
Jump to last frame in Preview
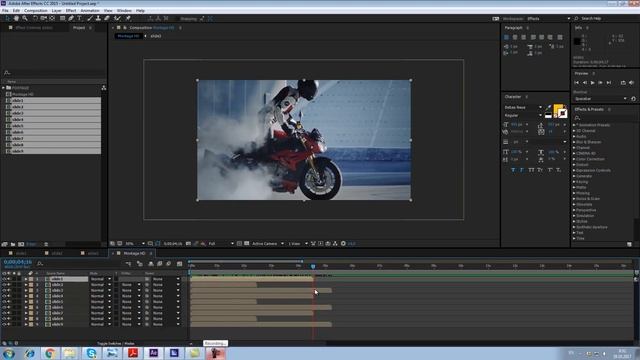point(609,82)
